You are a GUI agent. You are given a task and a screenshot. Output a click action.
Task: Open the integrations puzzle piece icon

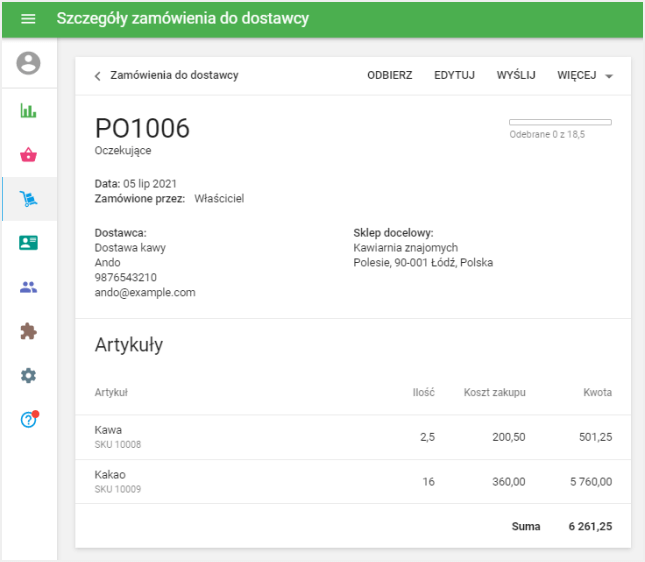[x=28, y=331]
